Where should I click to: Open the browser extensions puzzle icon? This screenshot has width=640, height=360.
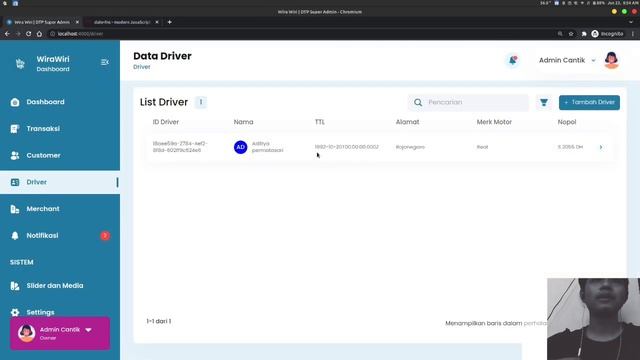pyautogui.click(x=584, y=34)
